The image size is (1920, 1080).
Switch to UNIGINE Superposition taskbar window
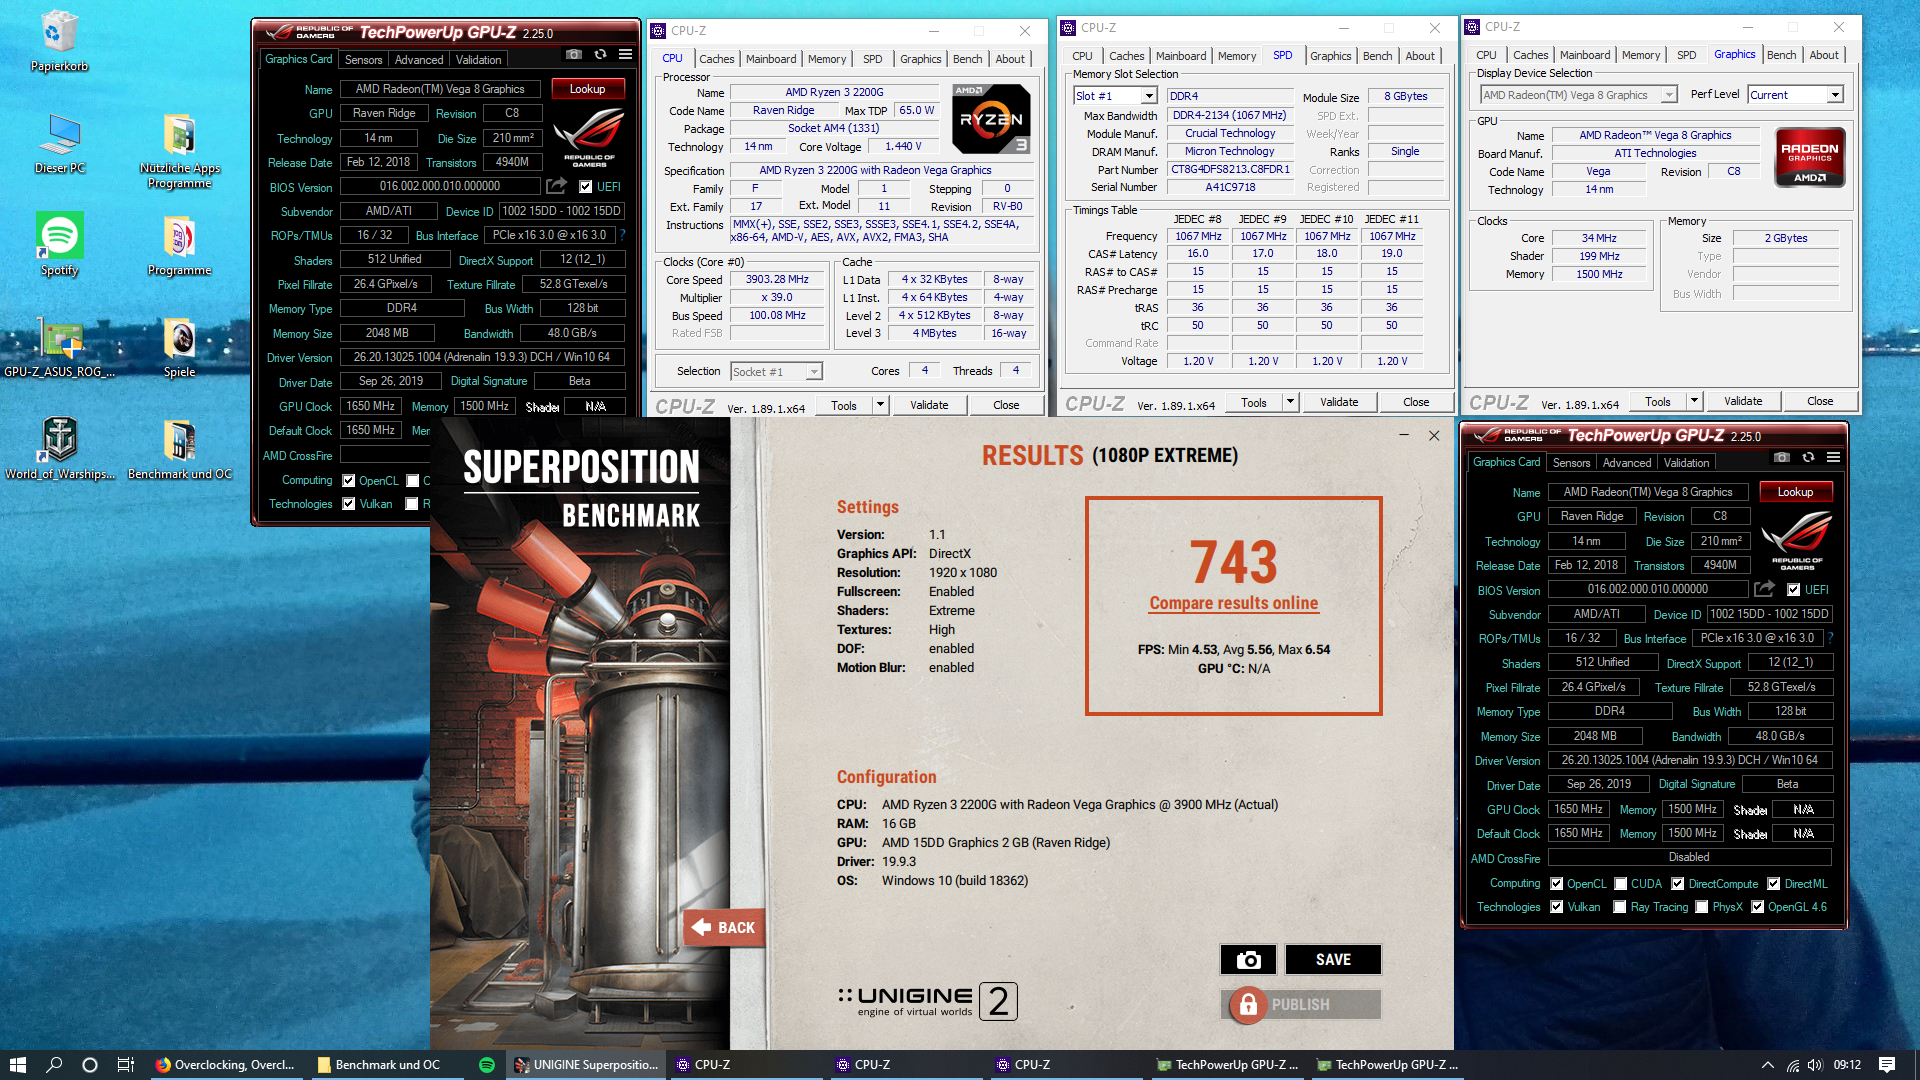pyautogui.click(x=585, y=1065)
